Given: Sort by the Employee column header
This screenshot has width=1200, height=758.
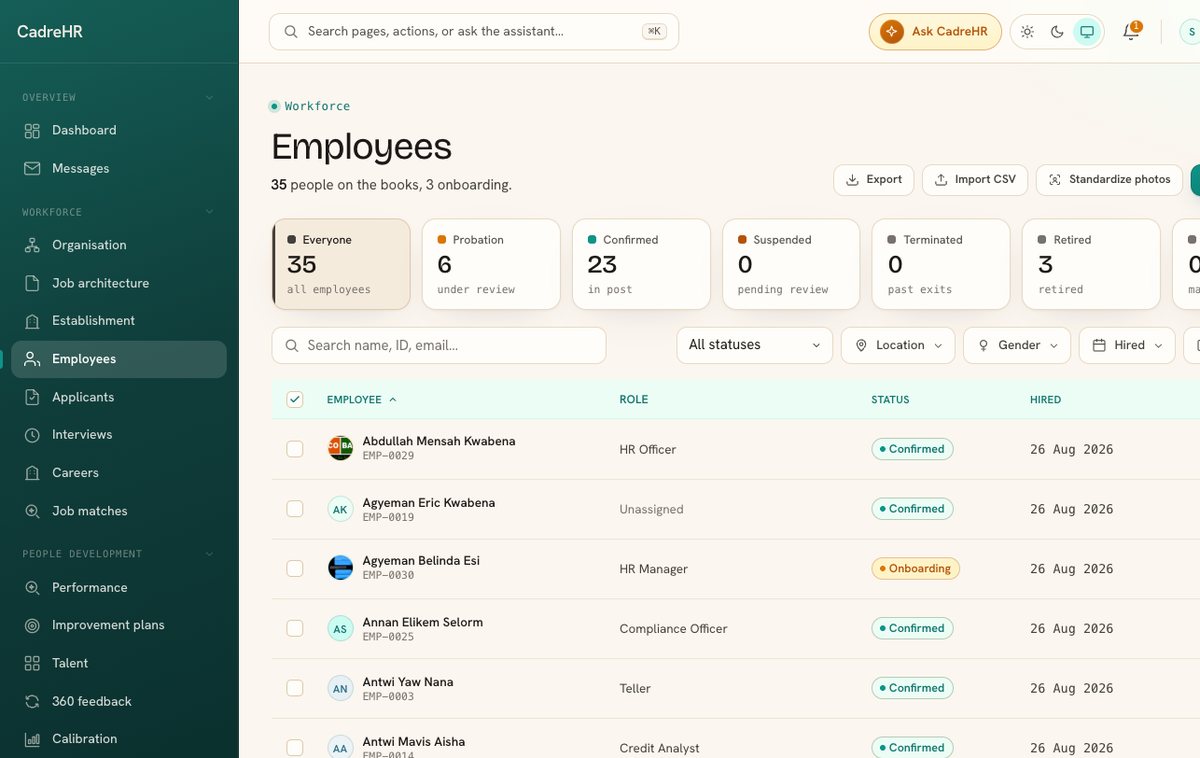Looking at the screenshot, I should [361, 399].
